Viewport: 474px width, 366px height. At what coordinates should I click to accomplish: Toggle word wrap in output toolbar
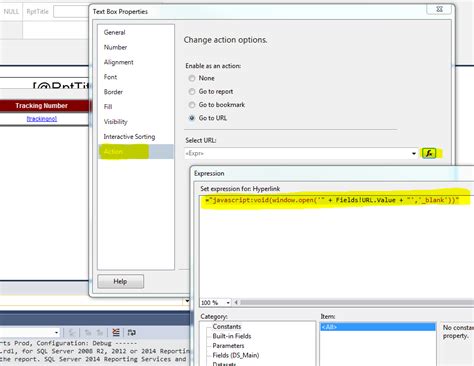pos(132,332)
